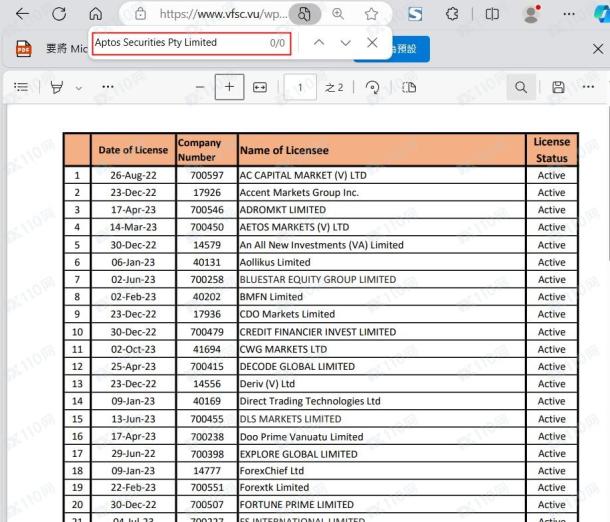This screenshot has height=522, width=610.
Task: Click the Date of License column header
Action: point(133,150)
